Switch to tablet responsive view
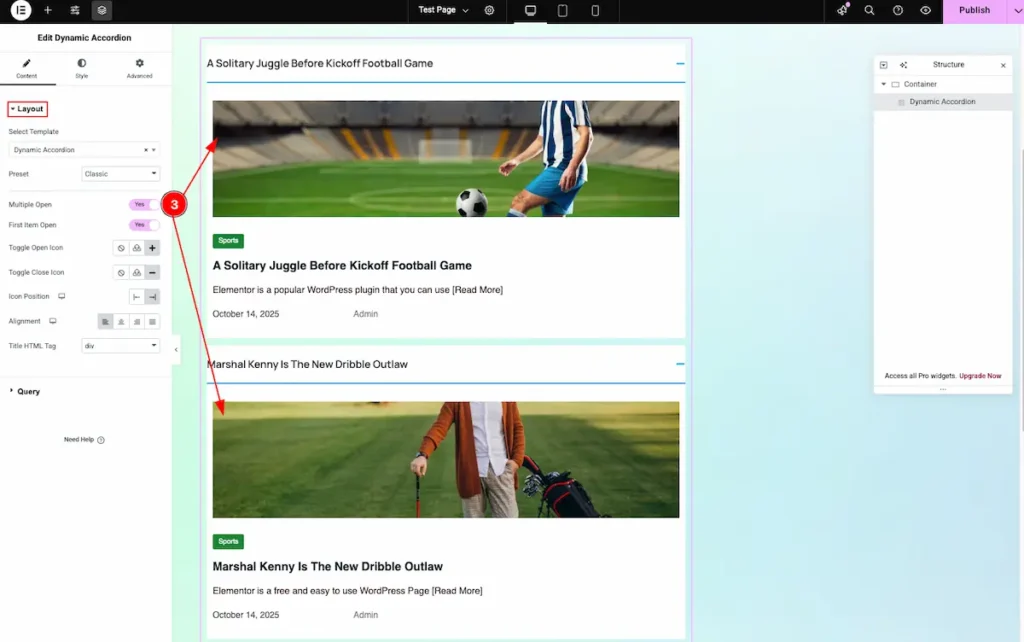 (x=563, y=10)
